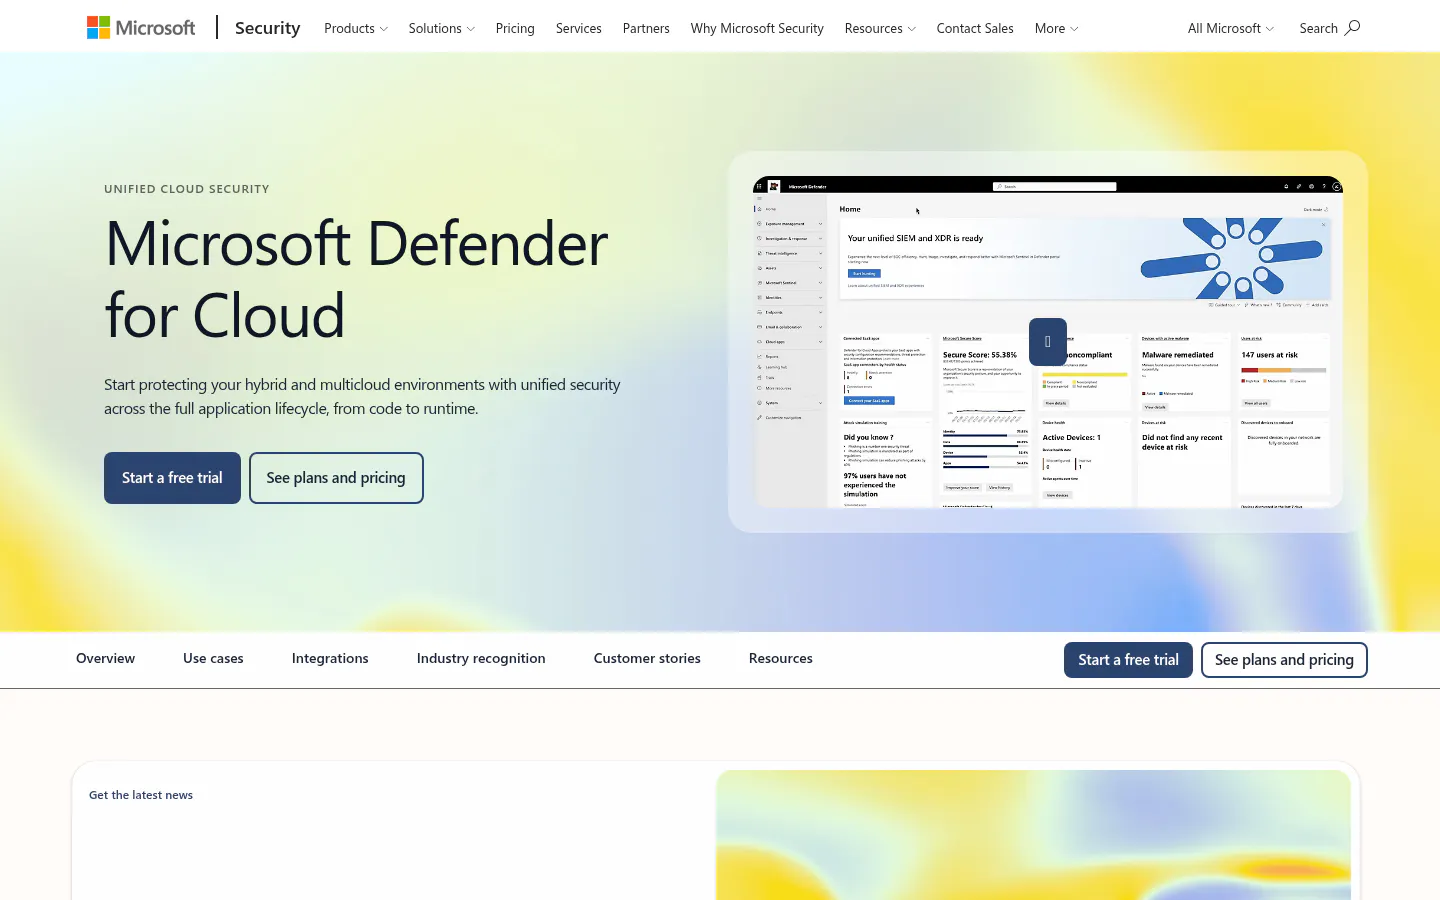
Task: Click the colorful news card image
Action: click(x=1033, y=835)
